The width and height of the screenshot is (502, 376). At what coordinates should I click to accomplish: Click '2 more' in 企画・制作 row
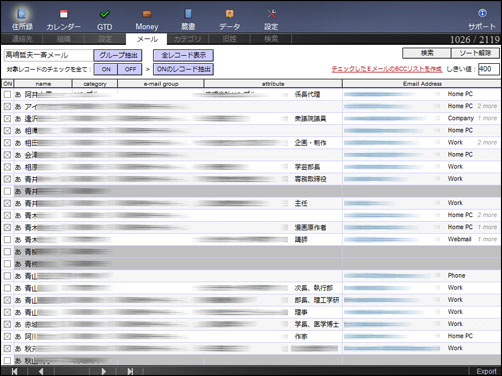tap(487, 143)
